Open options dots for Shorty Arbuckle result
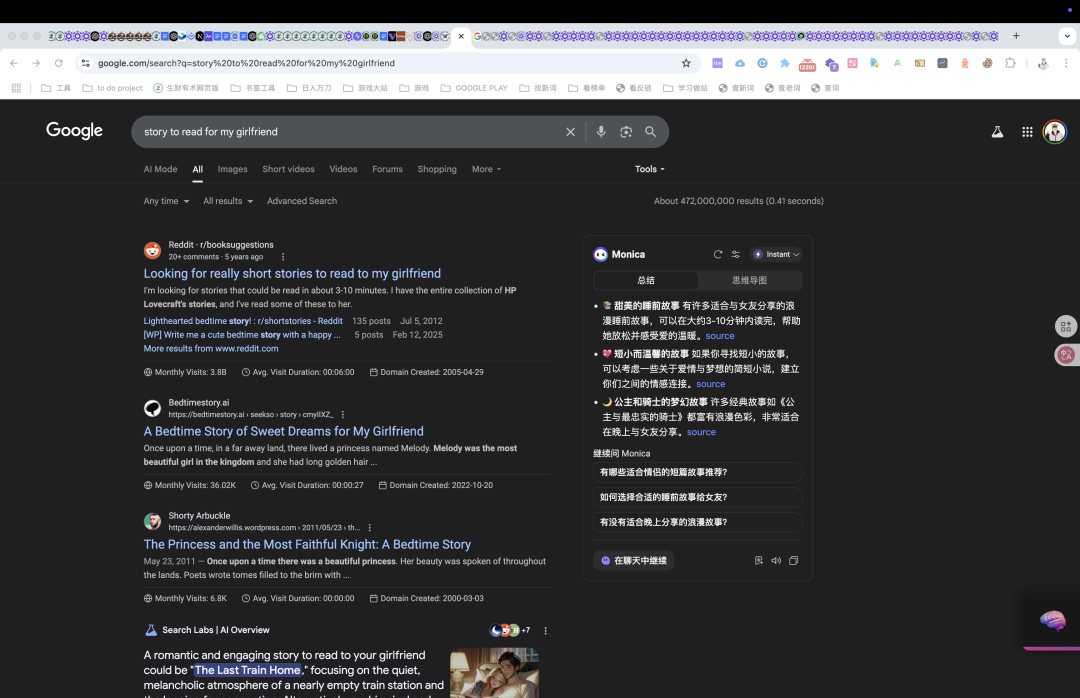This screenshot has width=1080, height=698. pyautogui.click(x=369, y=528)
